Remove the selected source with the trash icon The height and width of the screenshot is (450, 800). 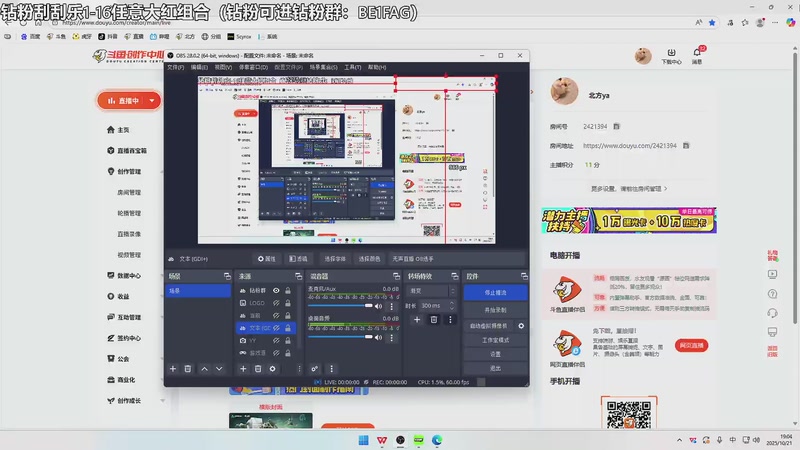[x=258, y=368]
